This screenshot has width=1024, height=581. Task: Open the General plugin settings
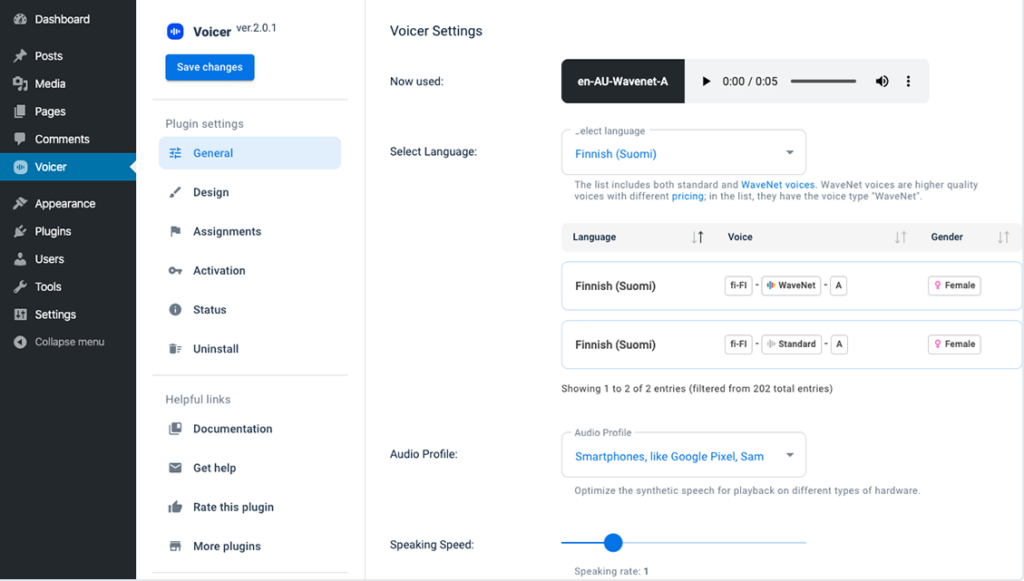point(213,153)
